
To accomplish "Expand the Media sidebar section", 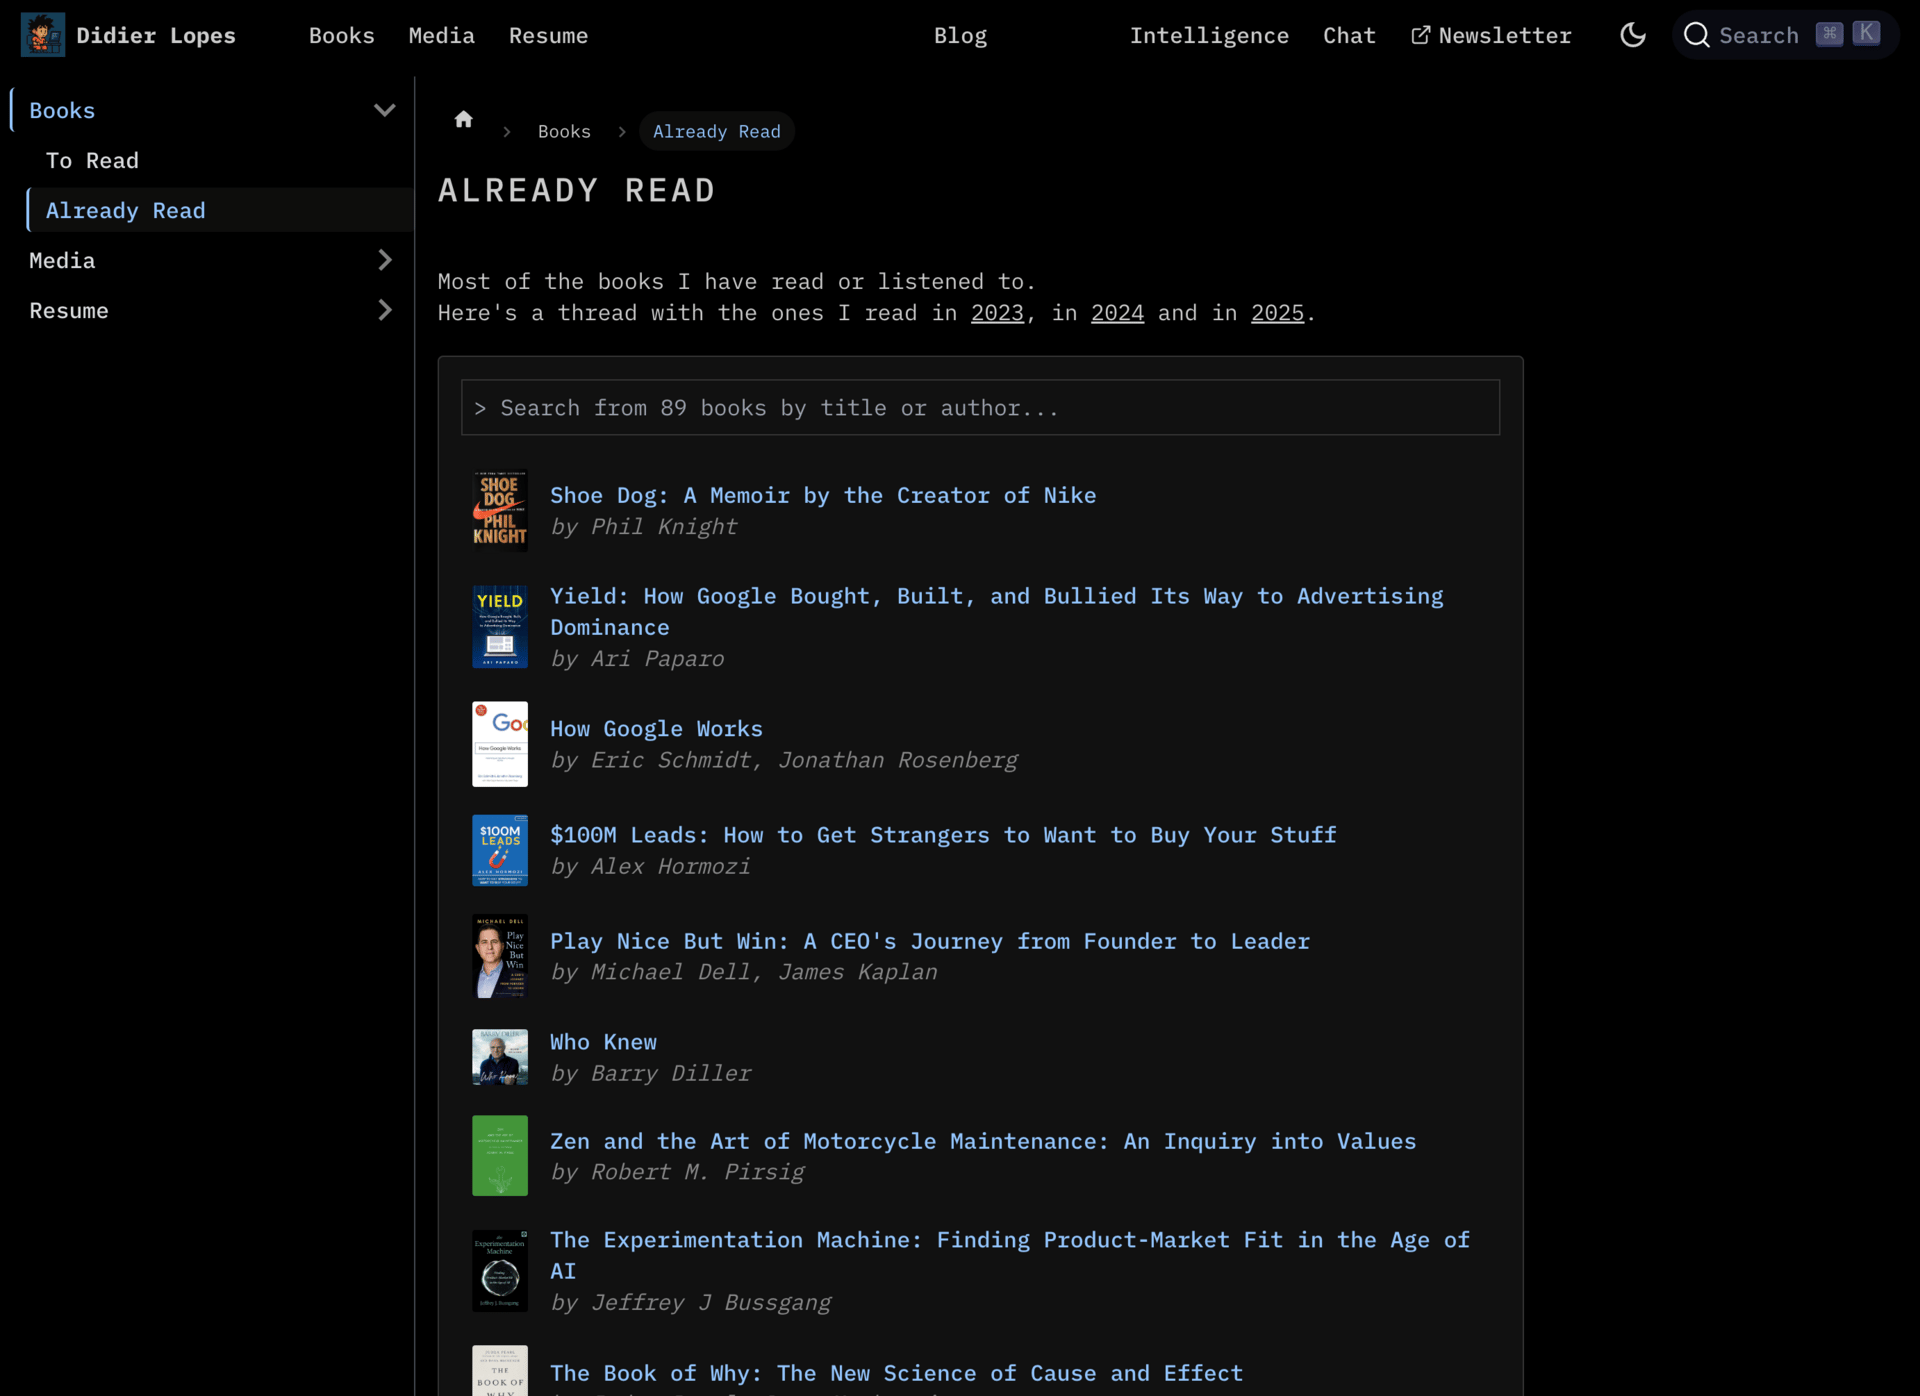I will point(384,260).
